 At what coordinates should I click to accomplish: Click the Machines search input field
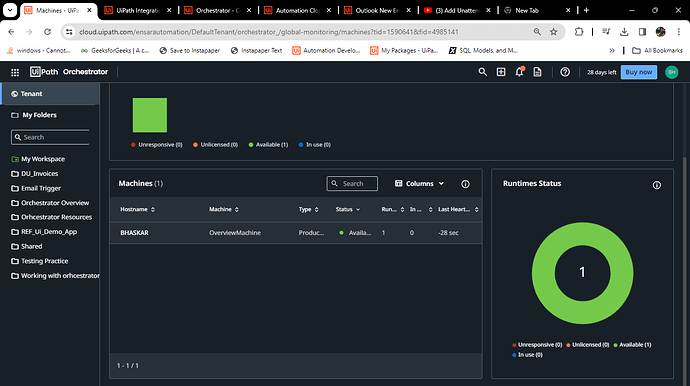(352, 184)
